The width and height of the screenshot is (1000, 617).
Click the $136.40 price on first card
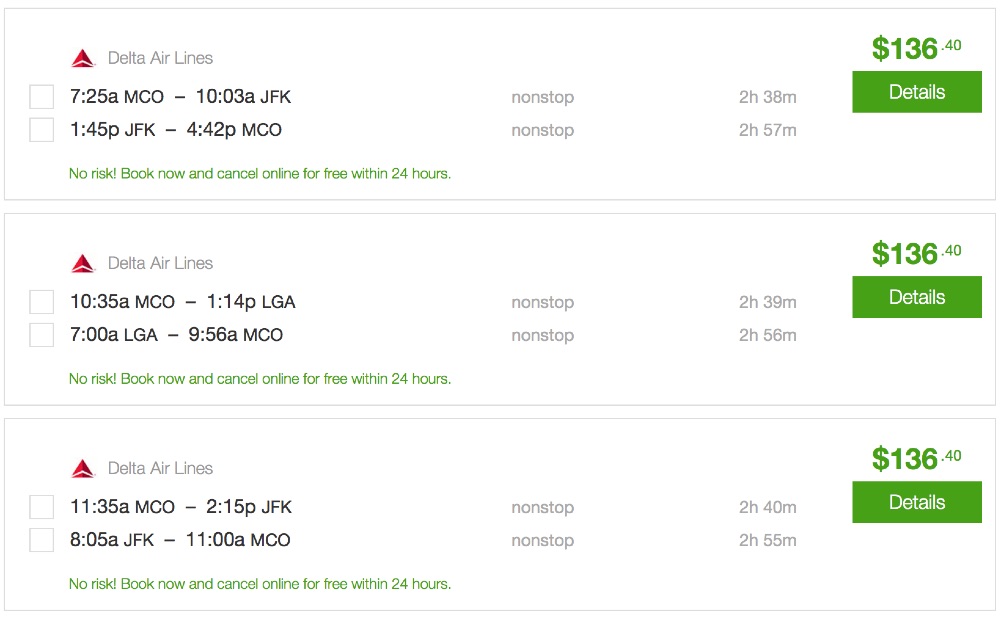coord(915,48)
